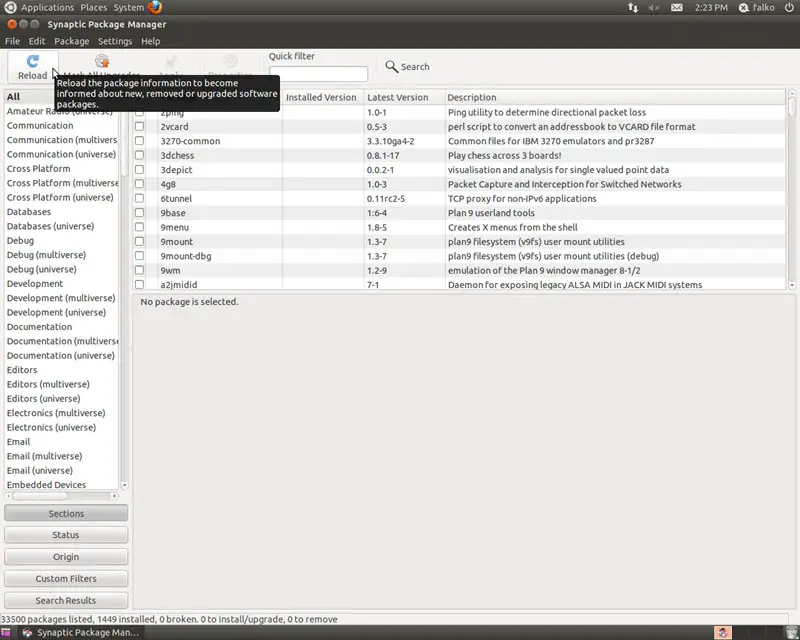Tick the checkbox for 3depict
This screenshot has height=640, width=800.
click(139, 169)
